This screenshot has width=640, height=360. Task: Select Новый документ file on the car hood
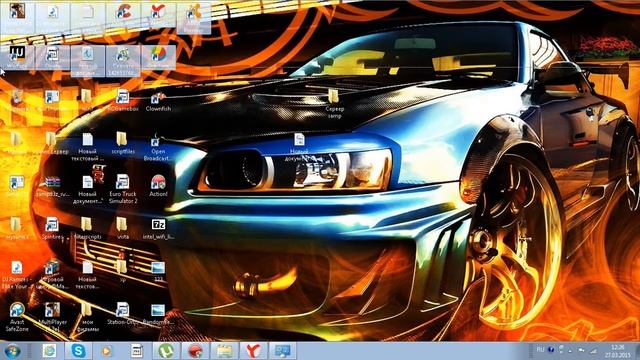click(x=299, y=147)
